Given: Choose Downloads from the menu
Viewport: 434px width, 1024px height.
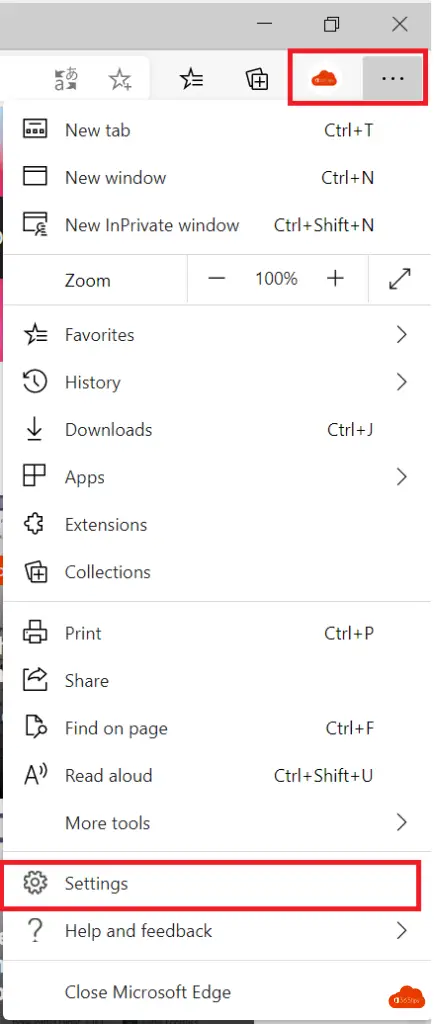Looking at the screenshot, I should (215, 430).
